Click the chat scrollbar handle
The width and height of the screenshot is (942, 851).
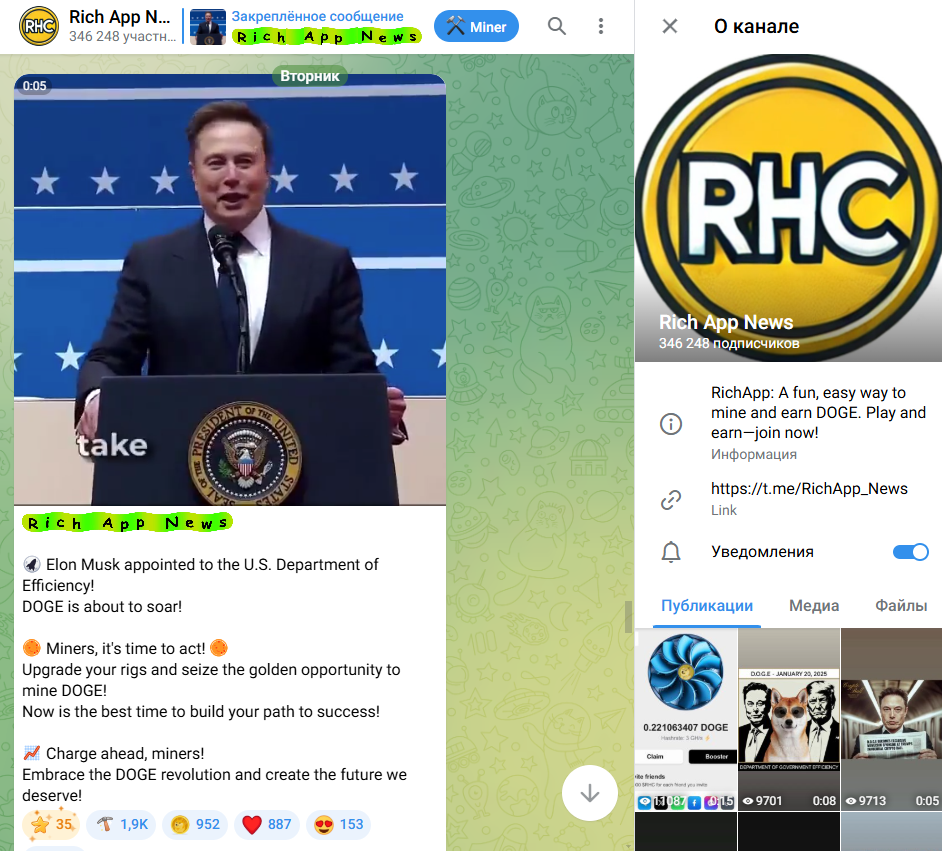[x=628, y=617]
